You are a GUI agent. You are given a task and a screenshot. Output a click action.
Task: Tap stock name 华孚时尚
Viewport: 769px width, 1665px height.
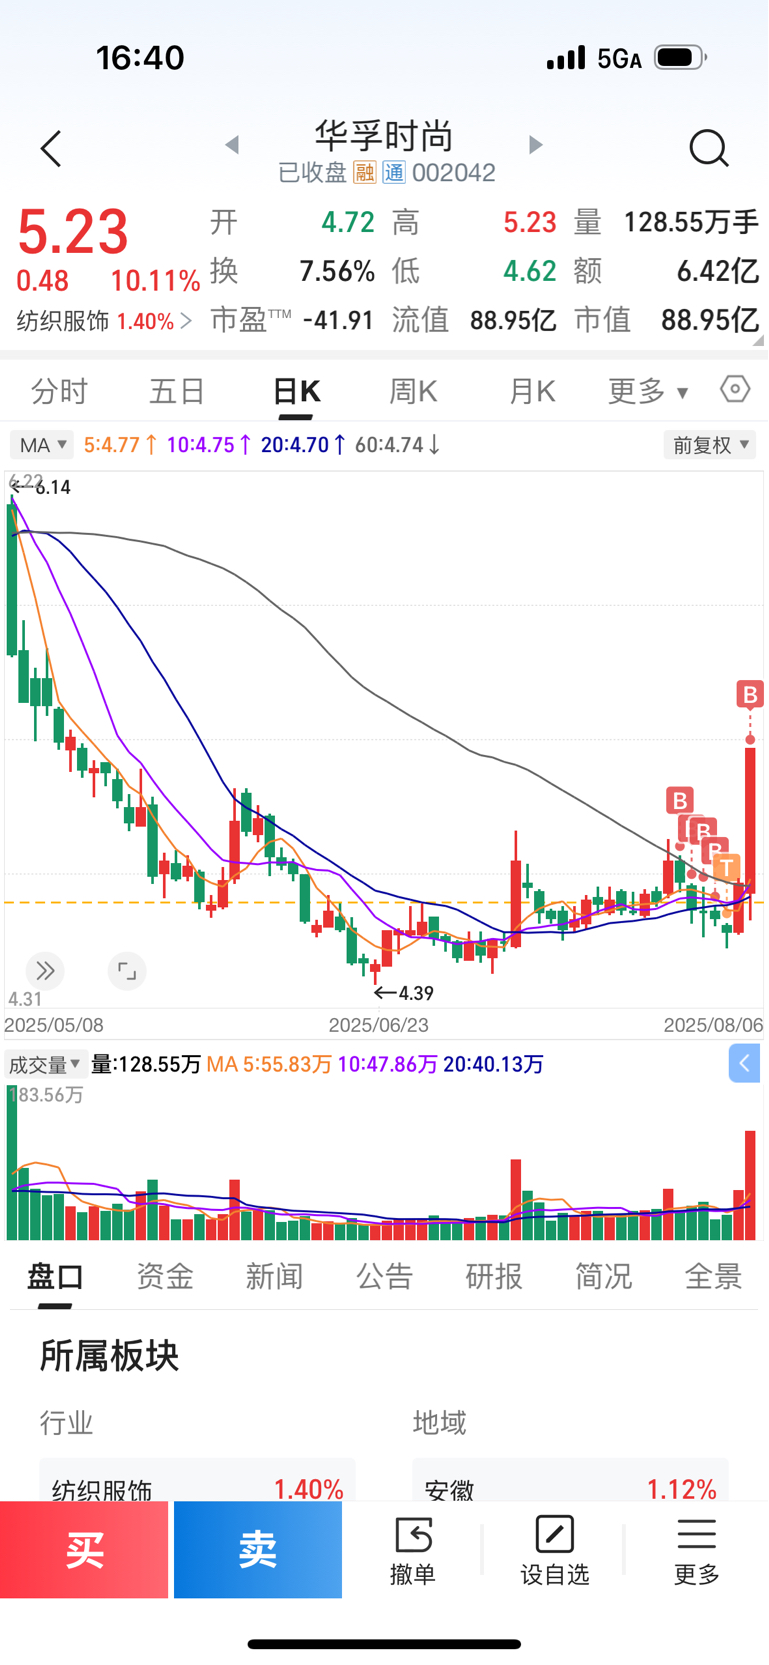(384, 136)
